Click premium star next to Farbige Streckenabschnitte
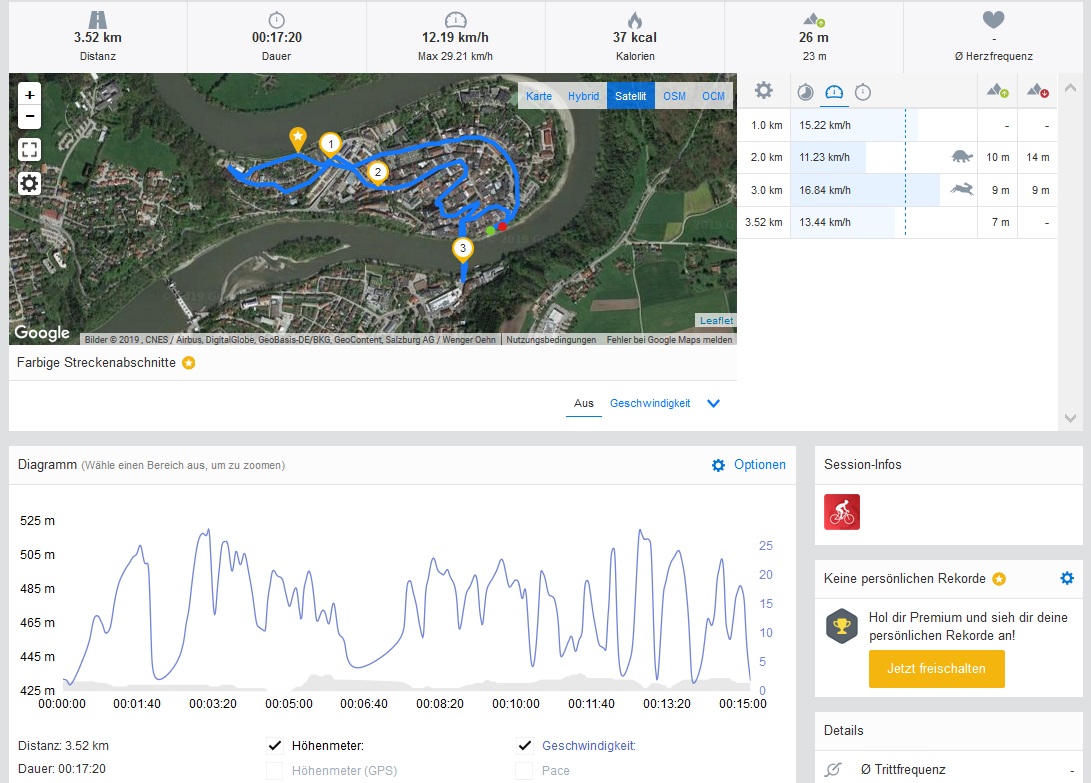The height and width of the screenshot is (783, 1091). click(189, 363)
